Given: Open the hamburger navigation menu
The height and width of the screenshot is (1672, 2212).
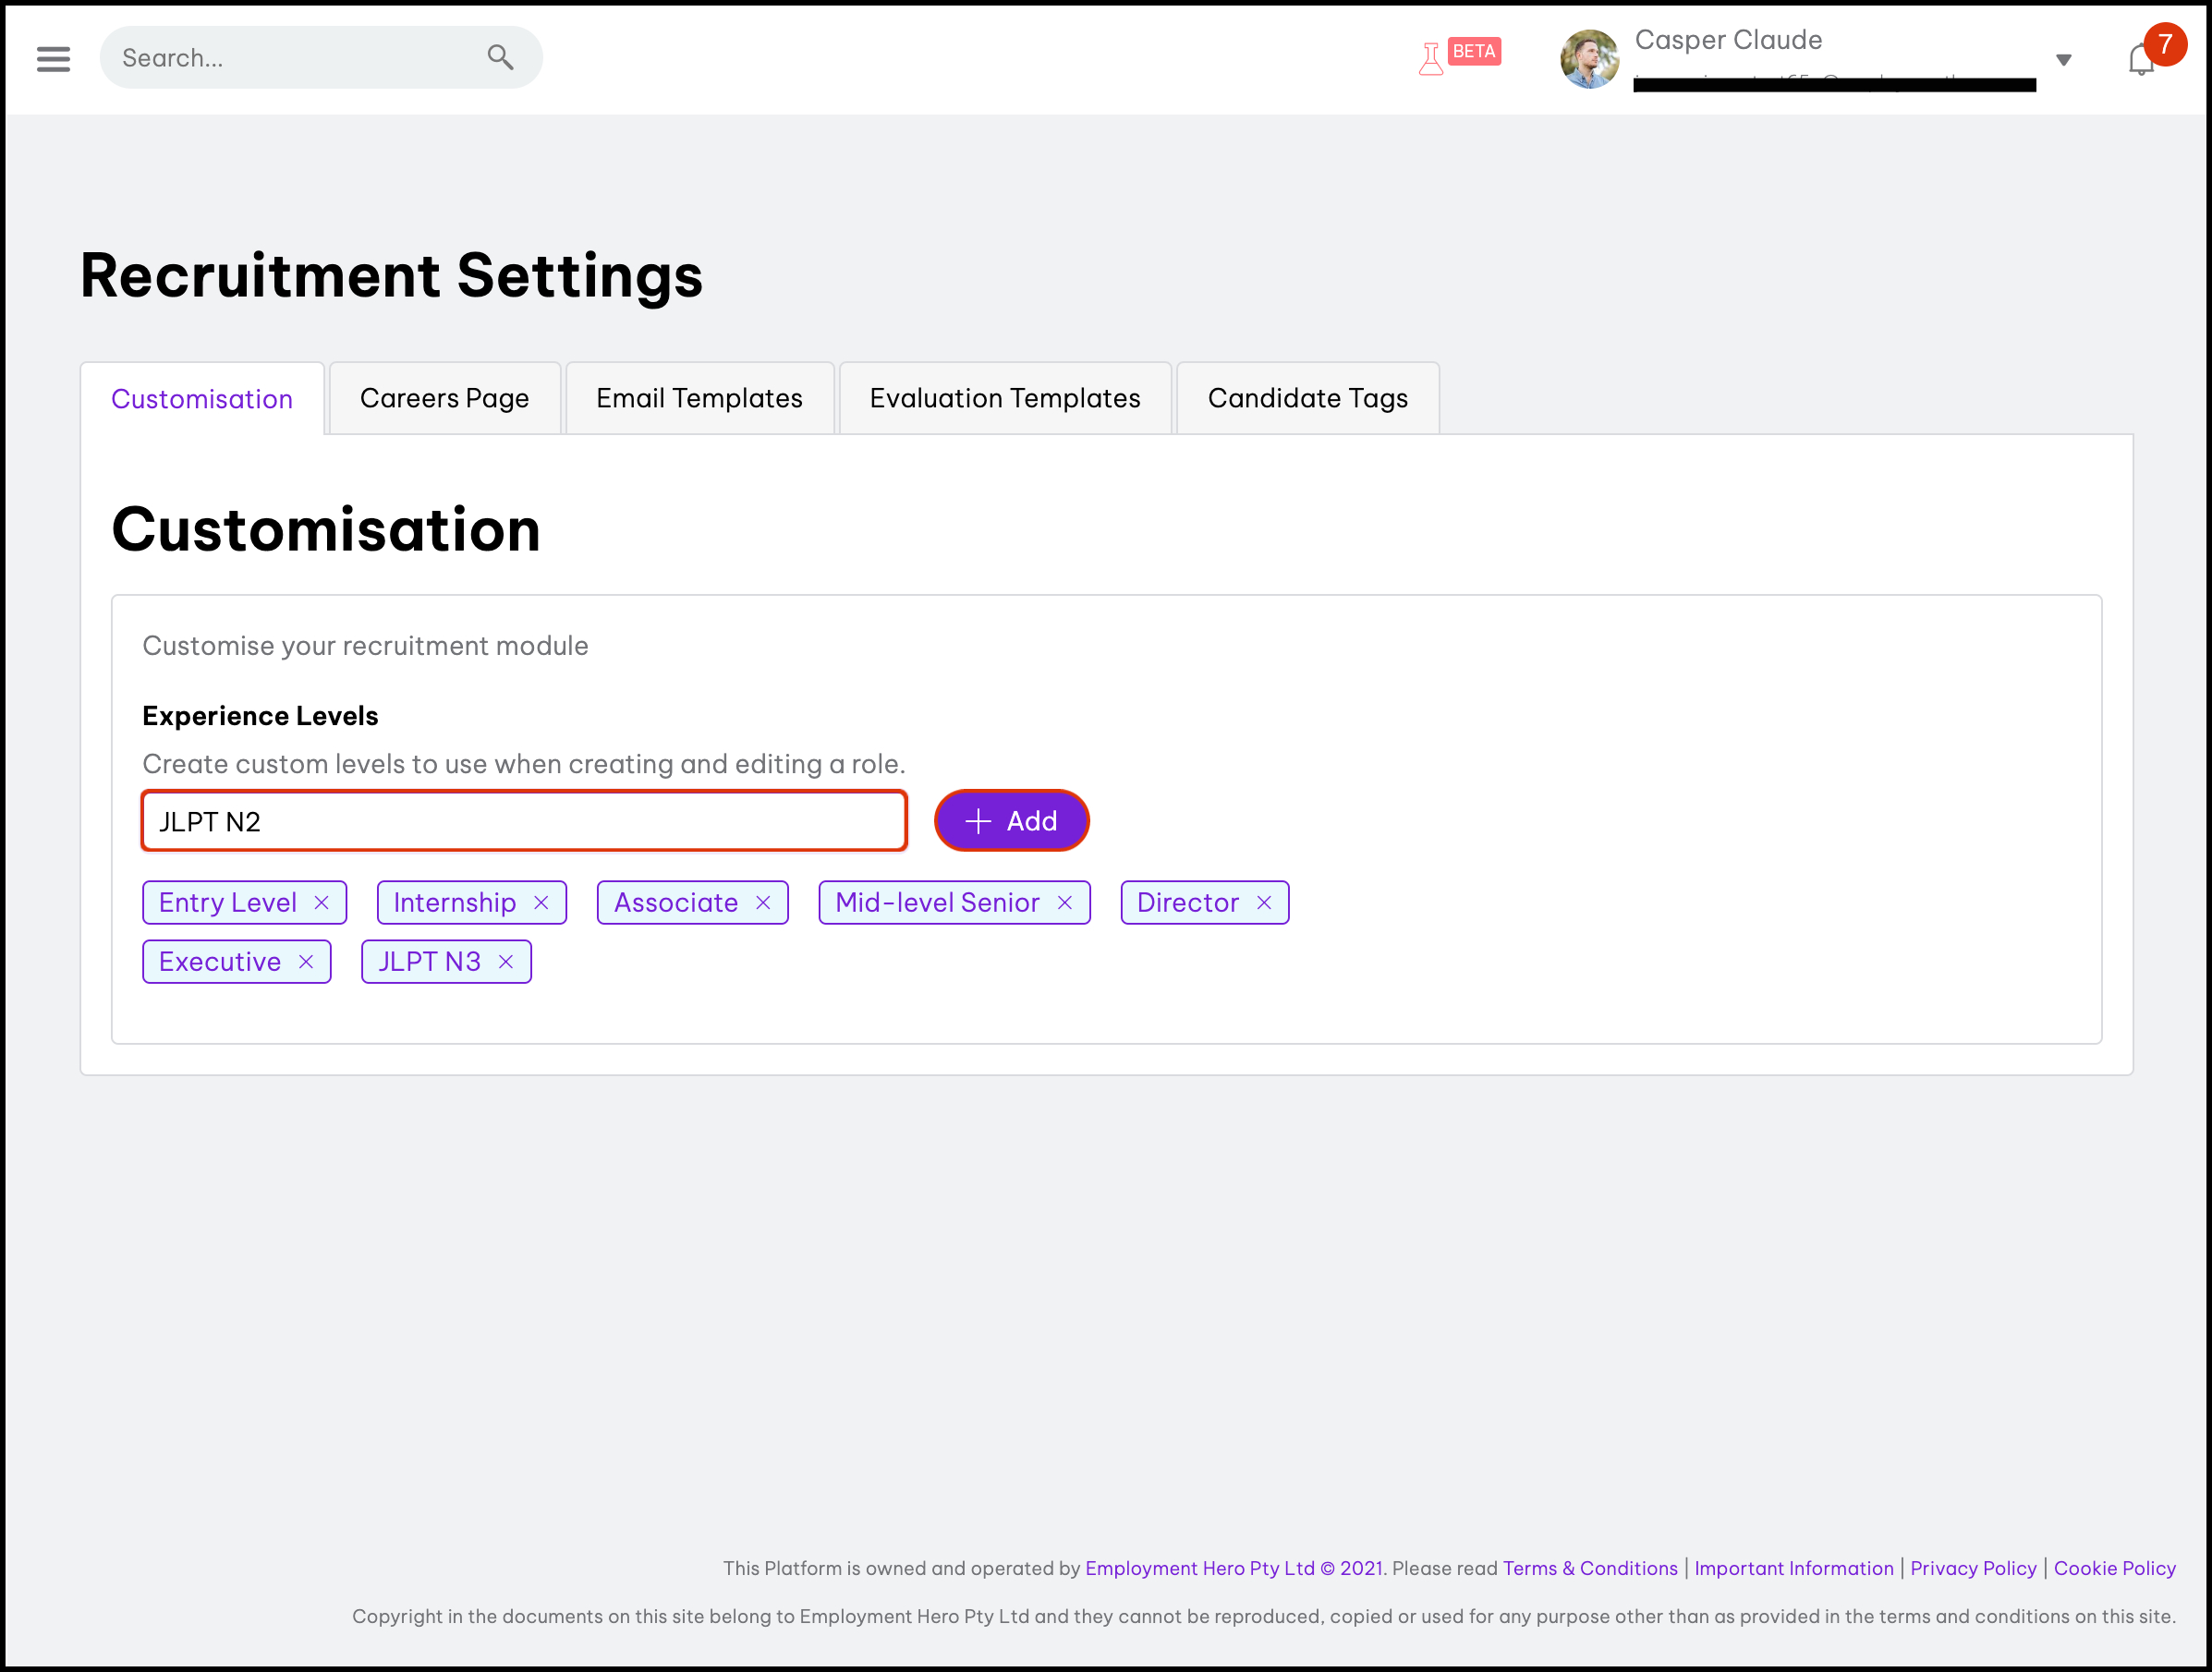Looking at the screenshot, I should pyautogui.click(x=53, y=59).
